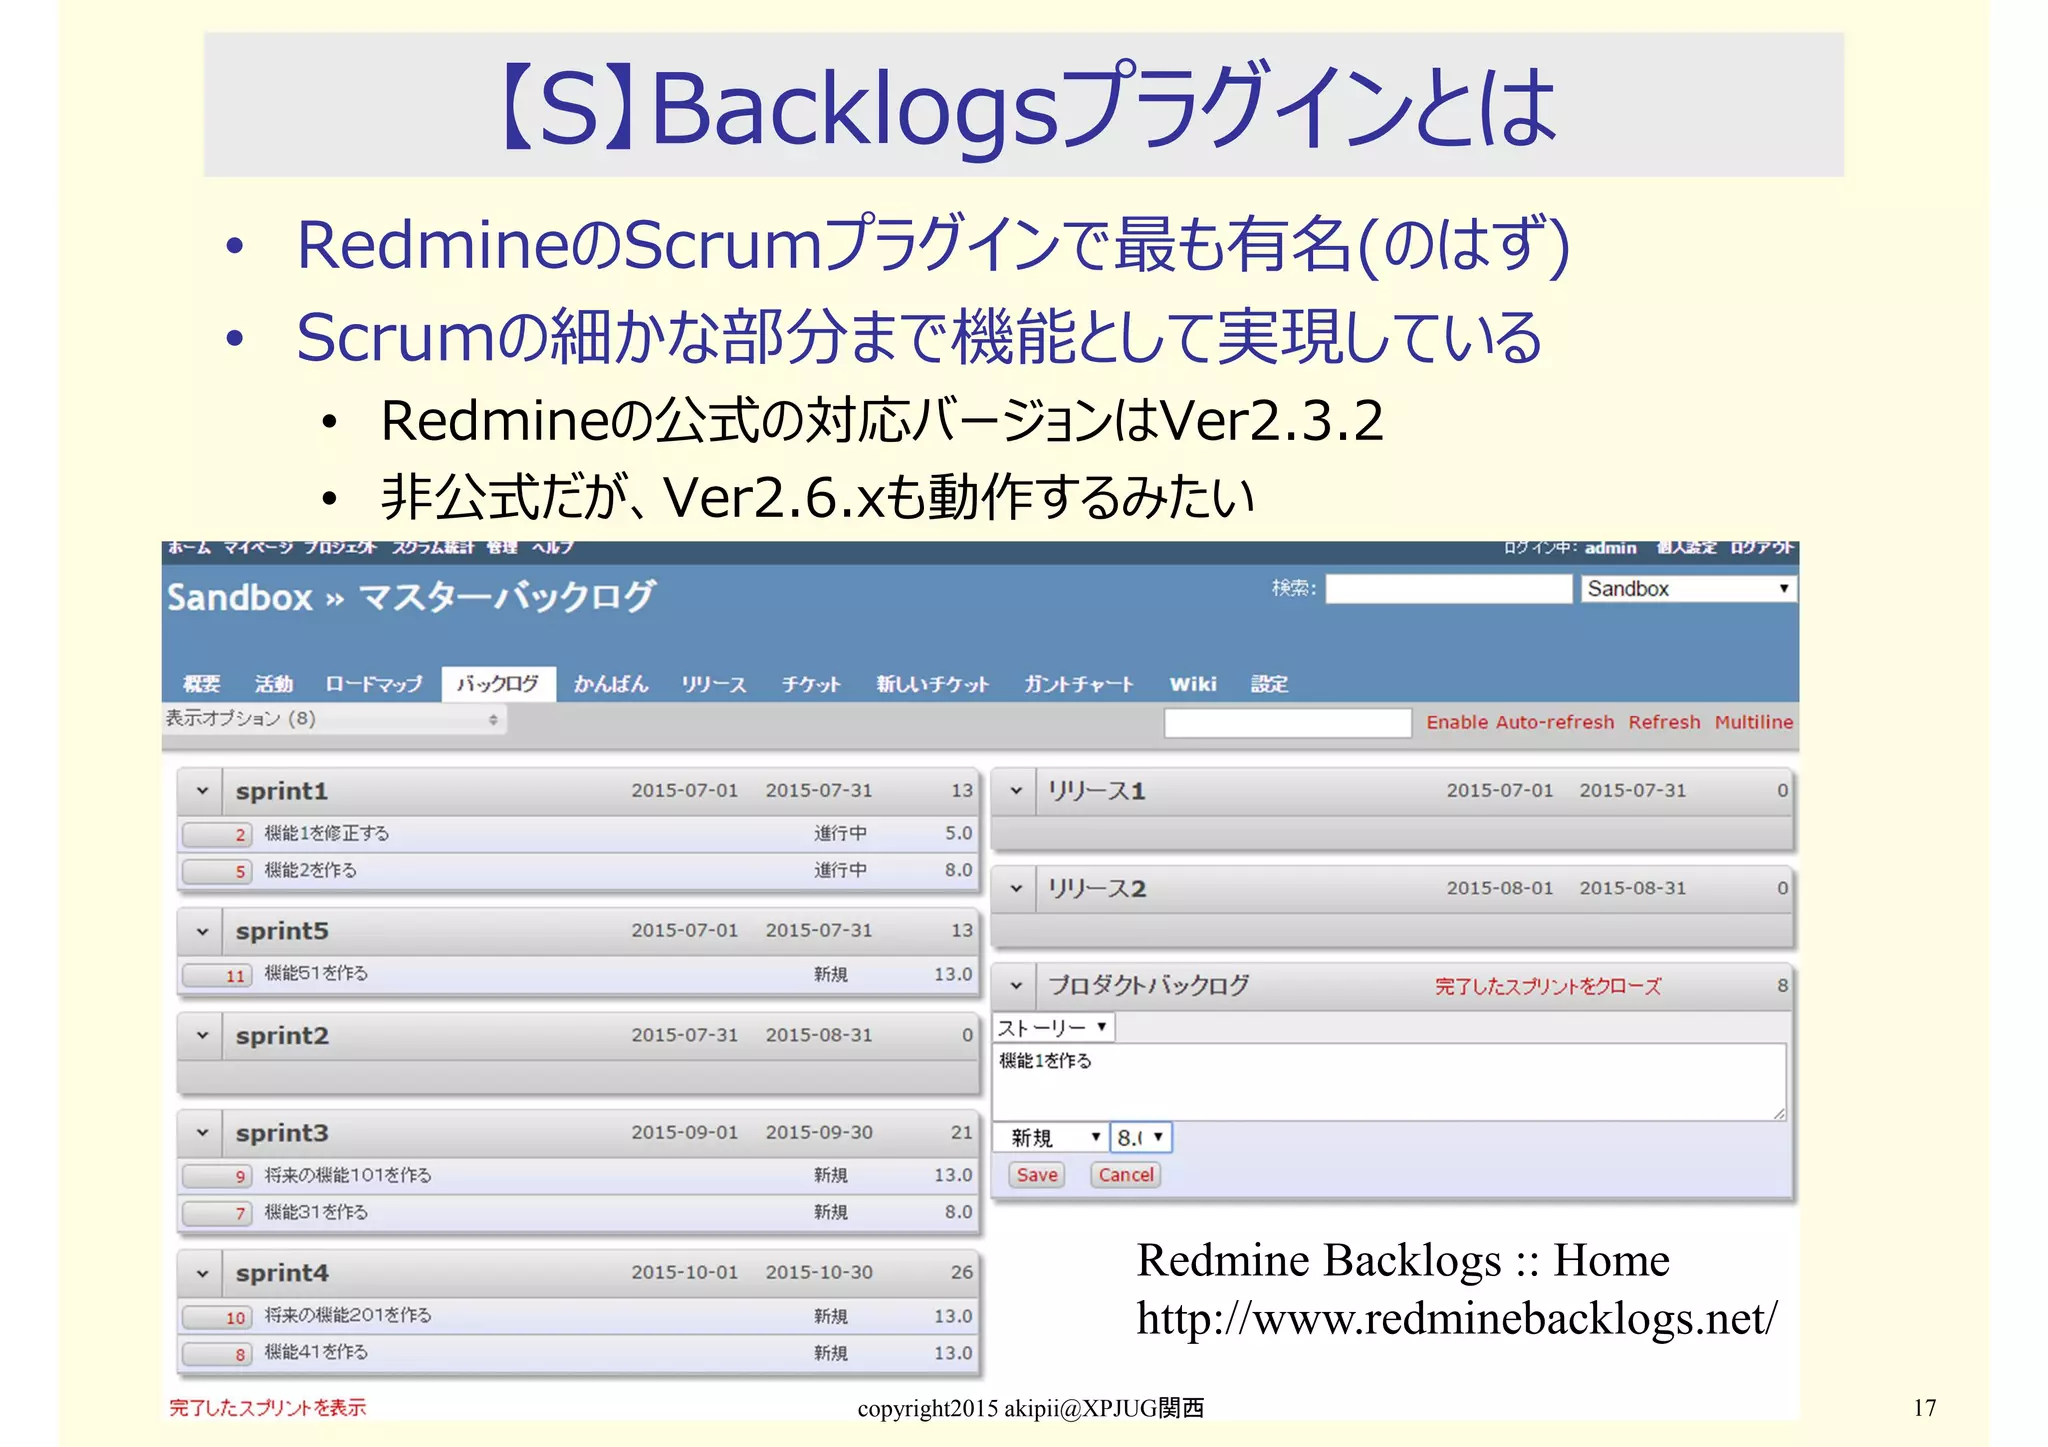Open story ID 5 badge
Screen dimensions: 2048x1447
pyautogui.click(x=218, y=871)
